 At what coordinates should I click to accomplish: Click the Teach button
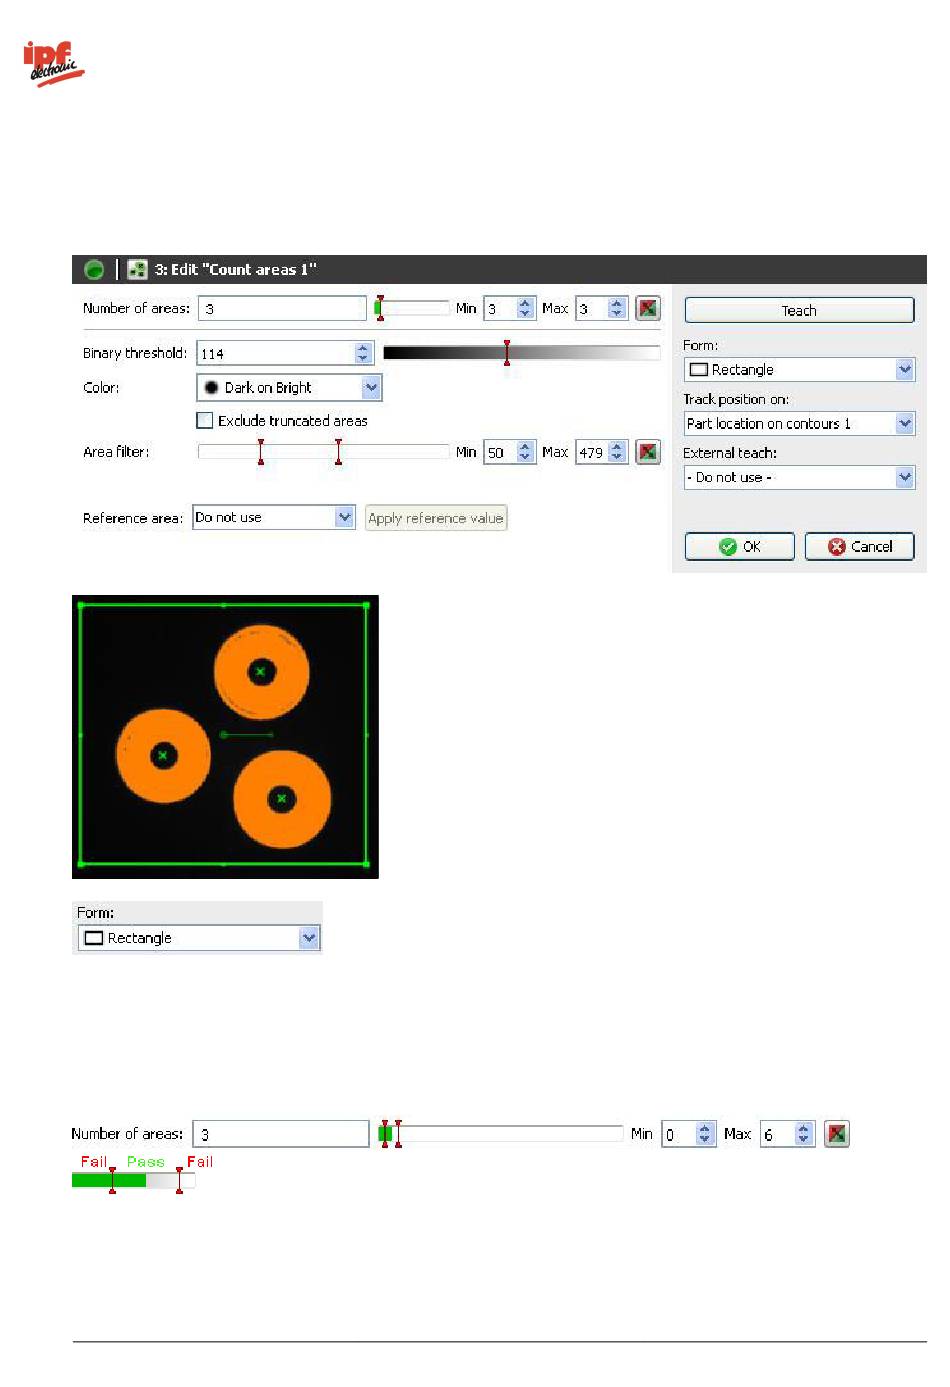[799, 310]
